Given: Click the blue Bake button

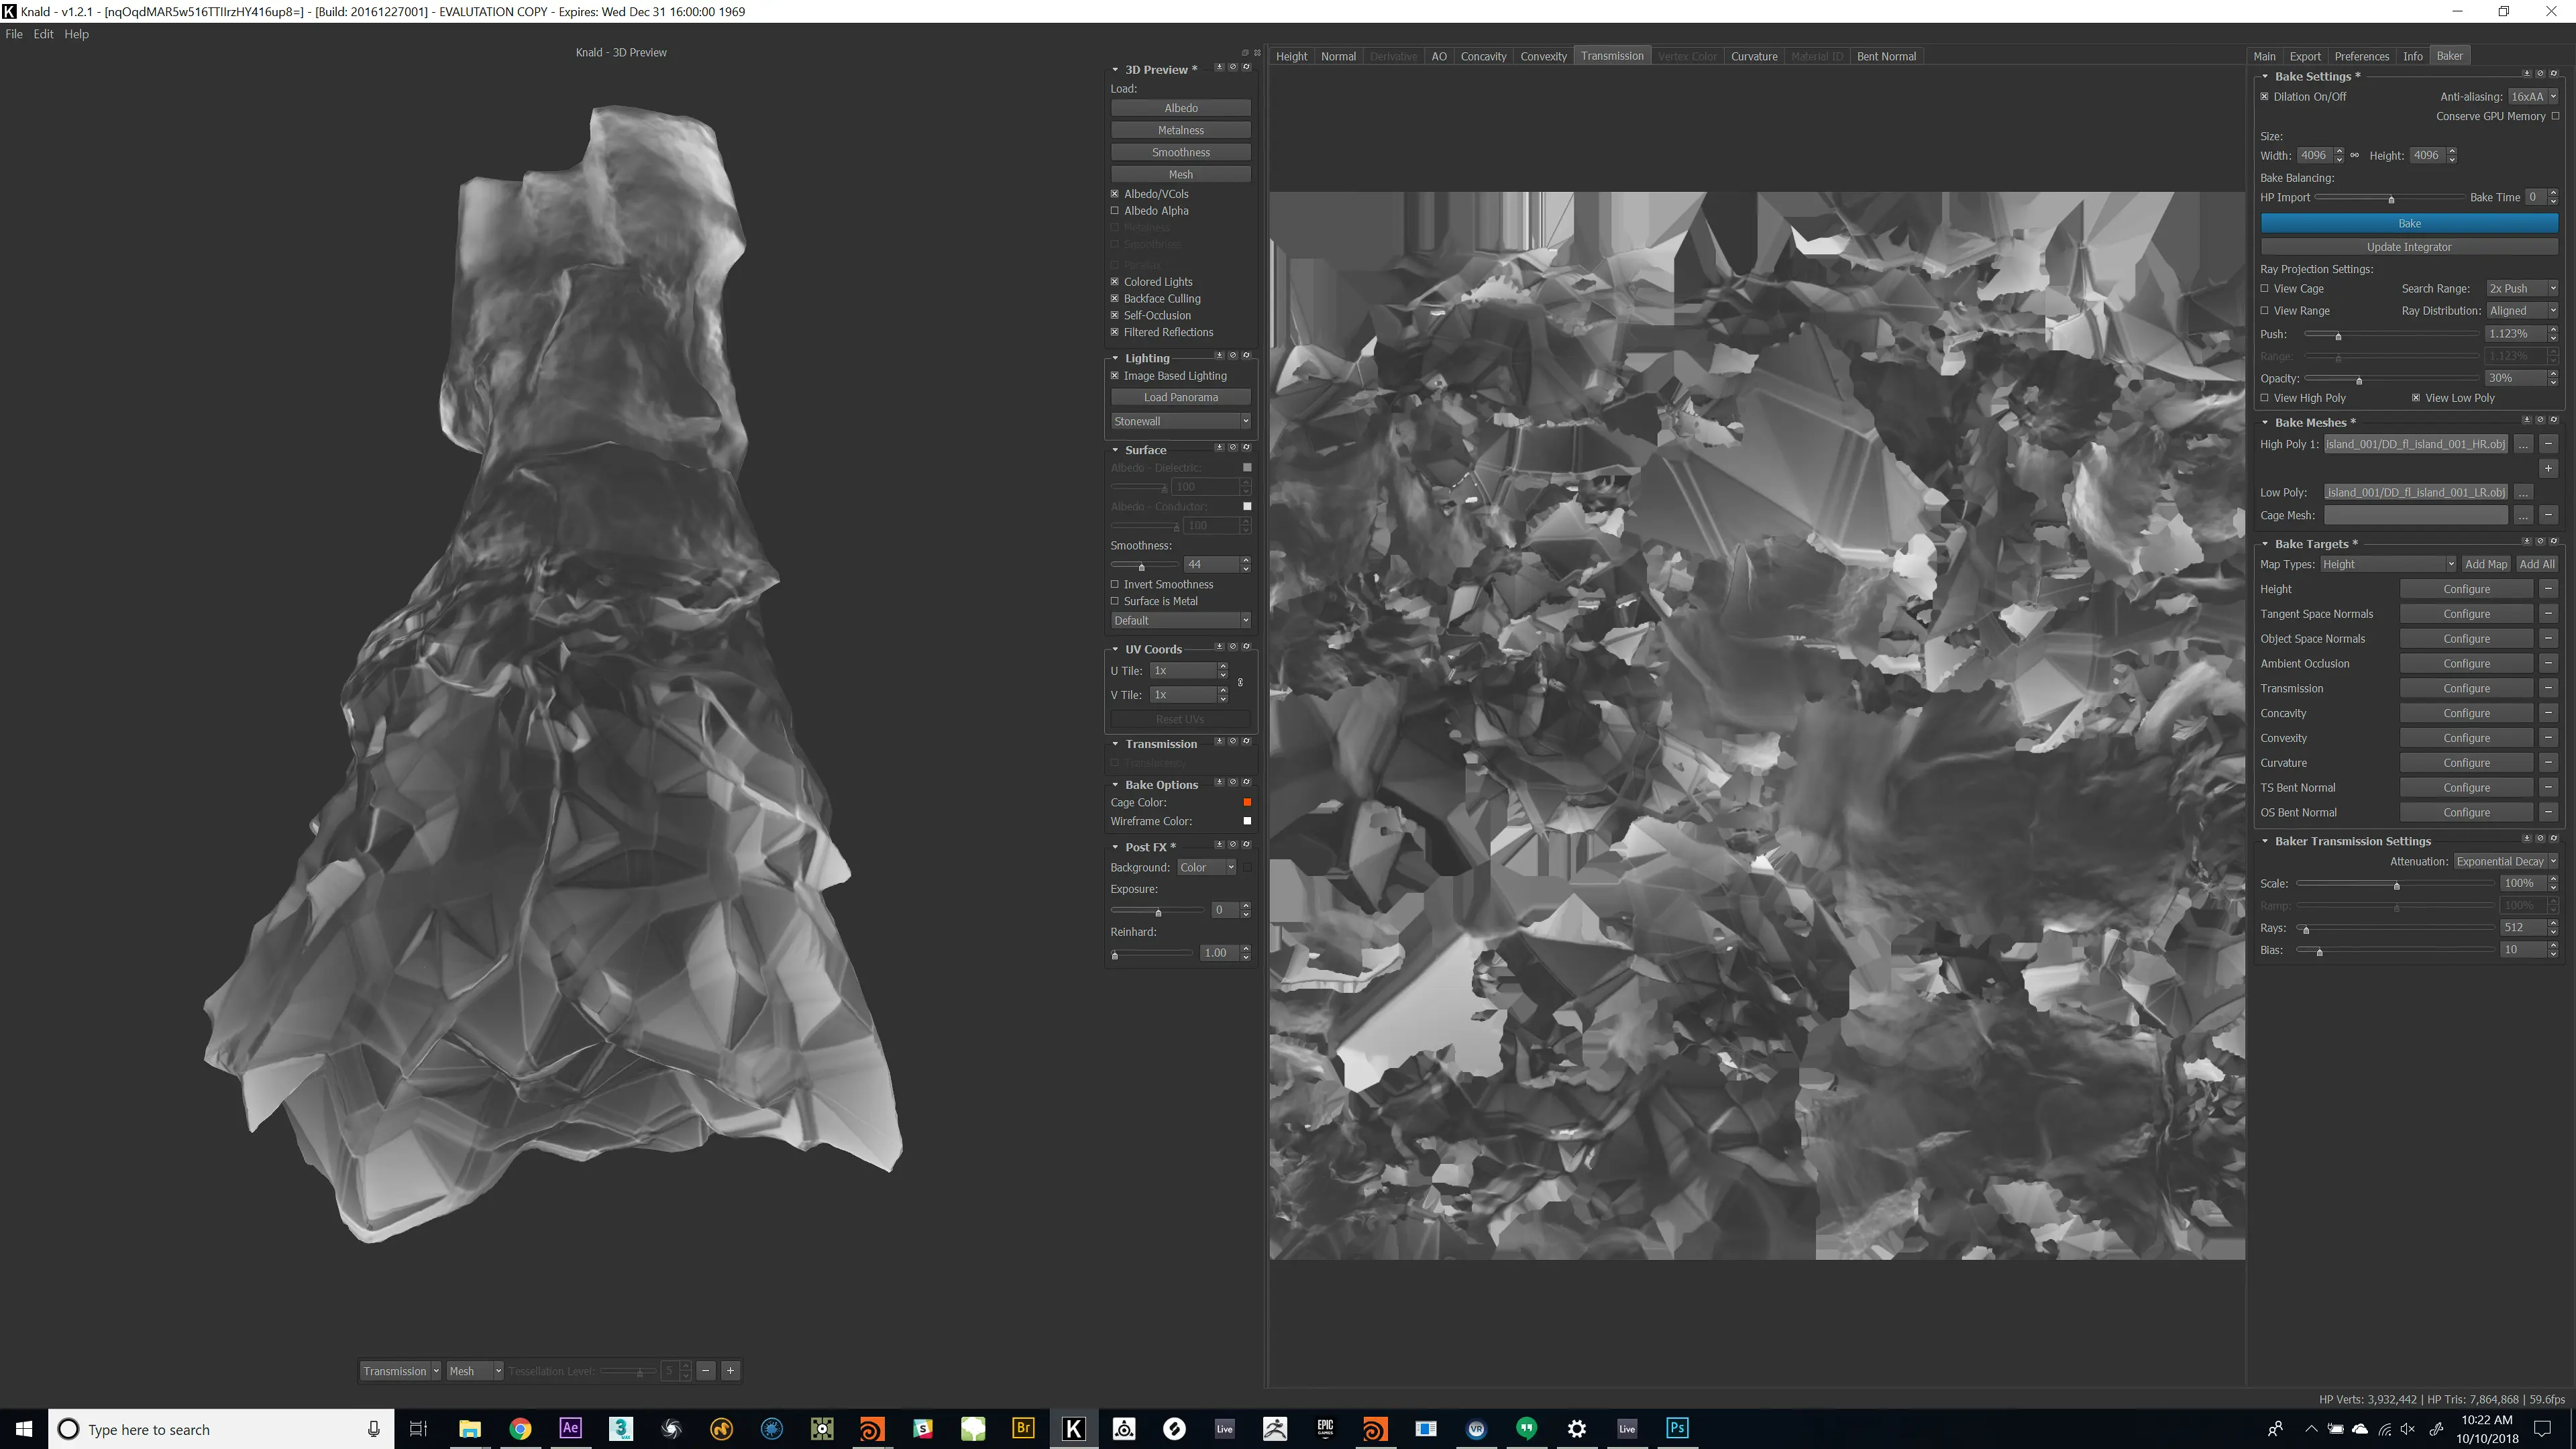Looking at the screenshot, I should pos(2409,223).
